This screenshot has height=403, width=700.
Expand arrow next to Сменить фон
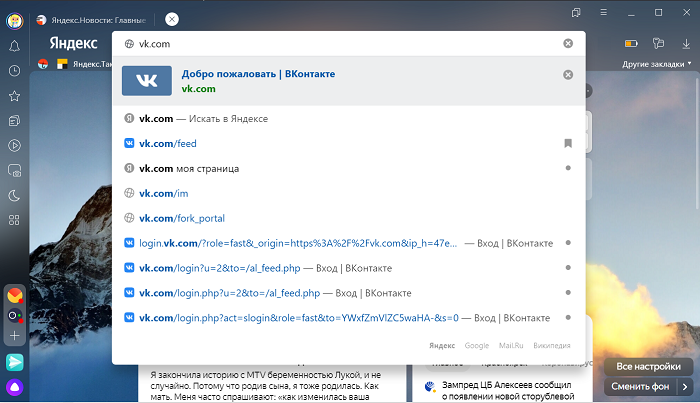(685, 386)
